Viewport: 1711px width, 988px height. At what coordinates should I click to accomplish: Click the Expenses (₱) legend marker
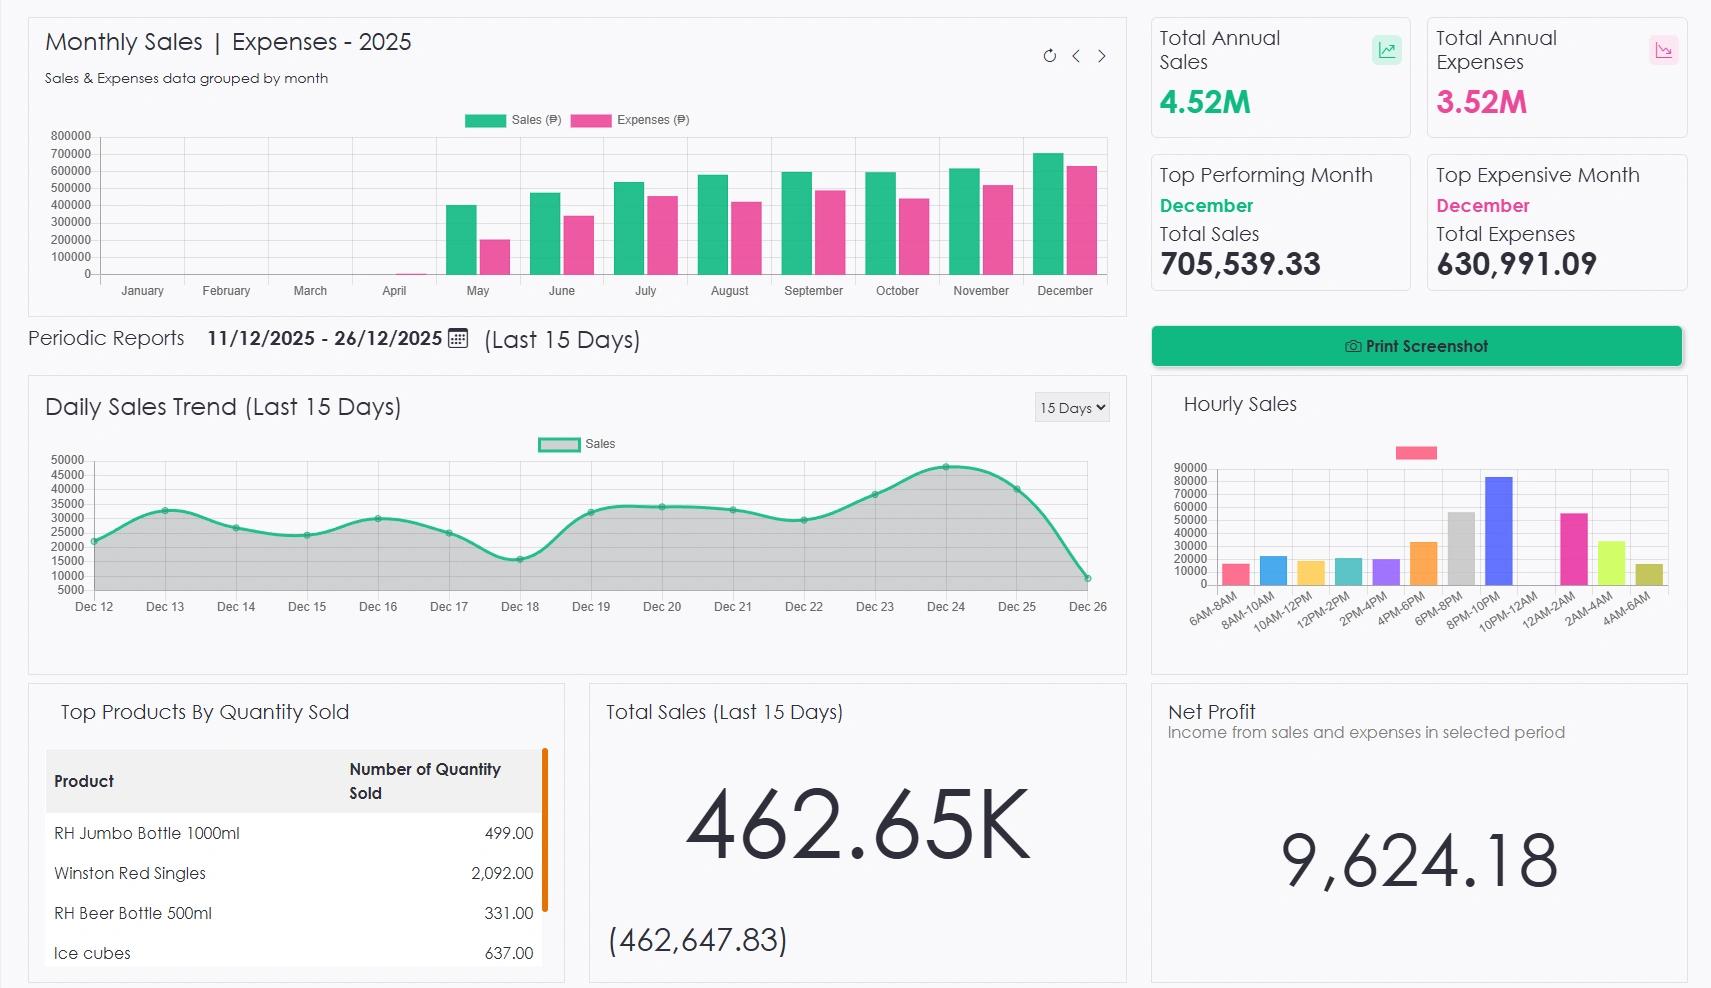(x=590, y=120)
